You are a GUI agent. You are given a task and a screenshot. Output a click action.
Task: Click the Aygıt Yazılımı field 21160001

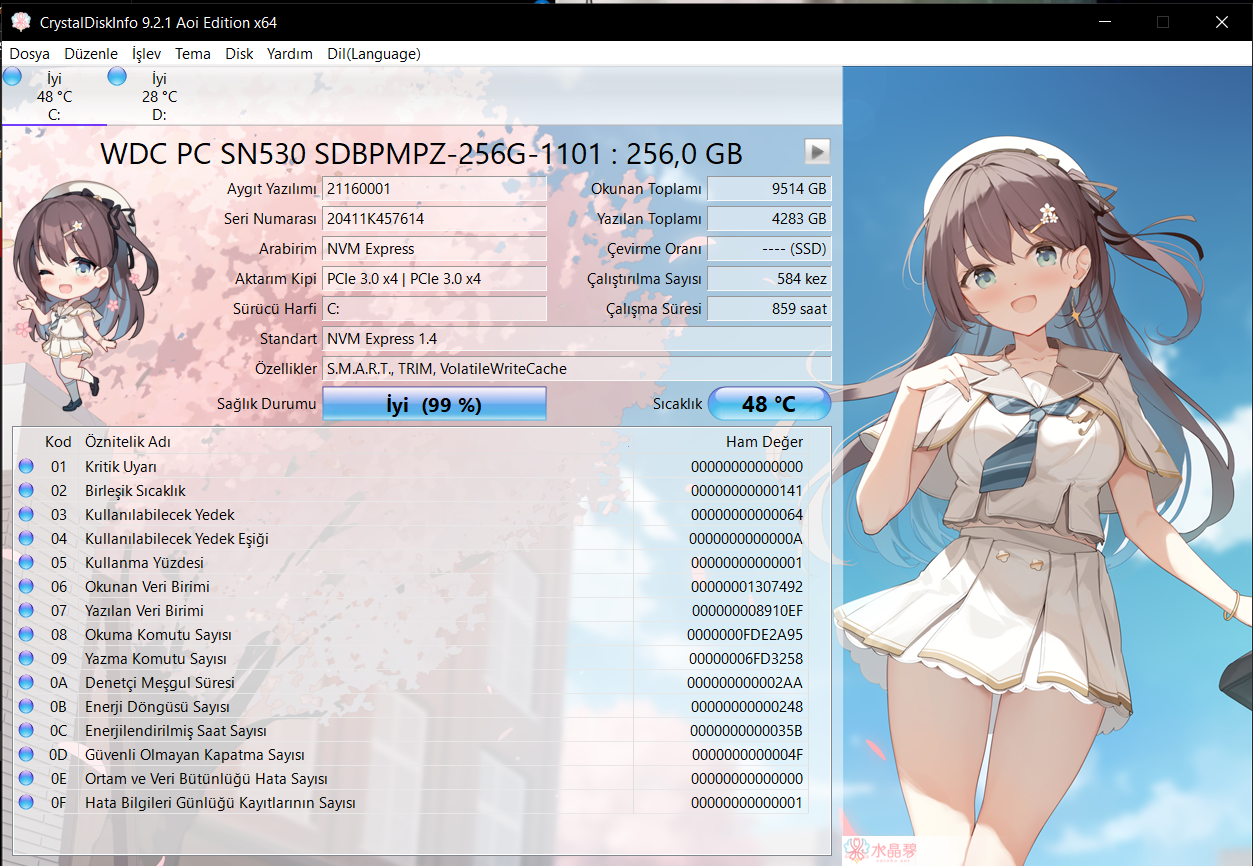point(434,188)
